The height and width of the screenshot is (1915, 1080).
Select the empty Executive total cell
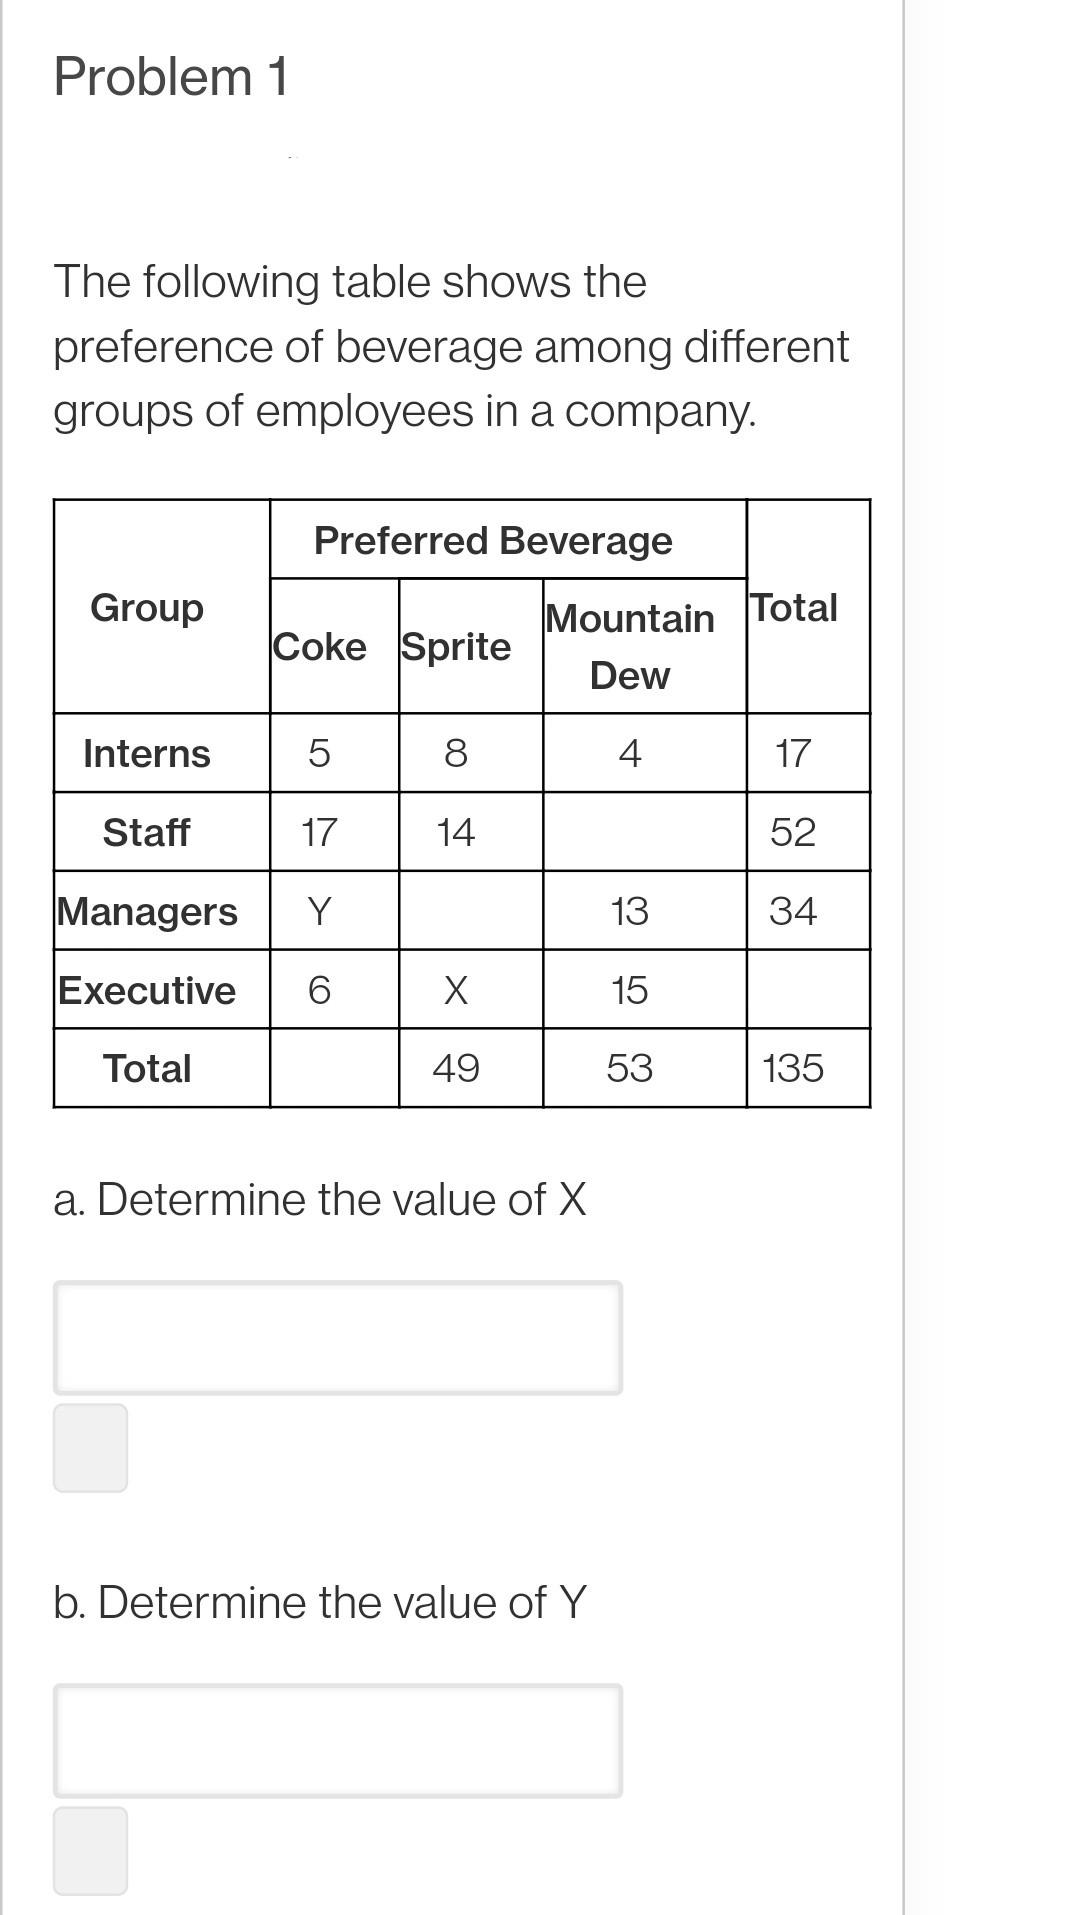point(808,989)
